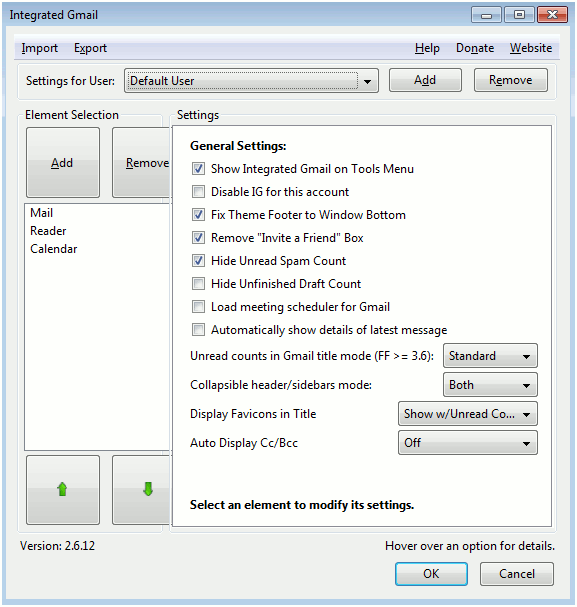577x607 pixels.
Task: Click the Version: 2.6.12 label
Action: (57, 546)
